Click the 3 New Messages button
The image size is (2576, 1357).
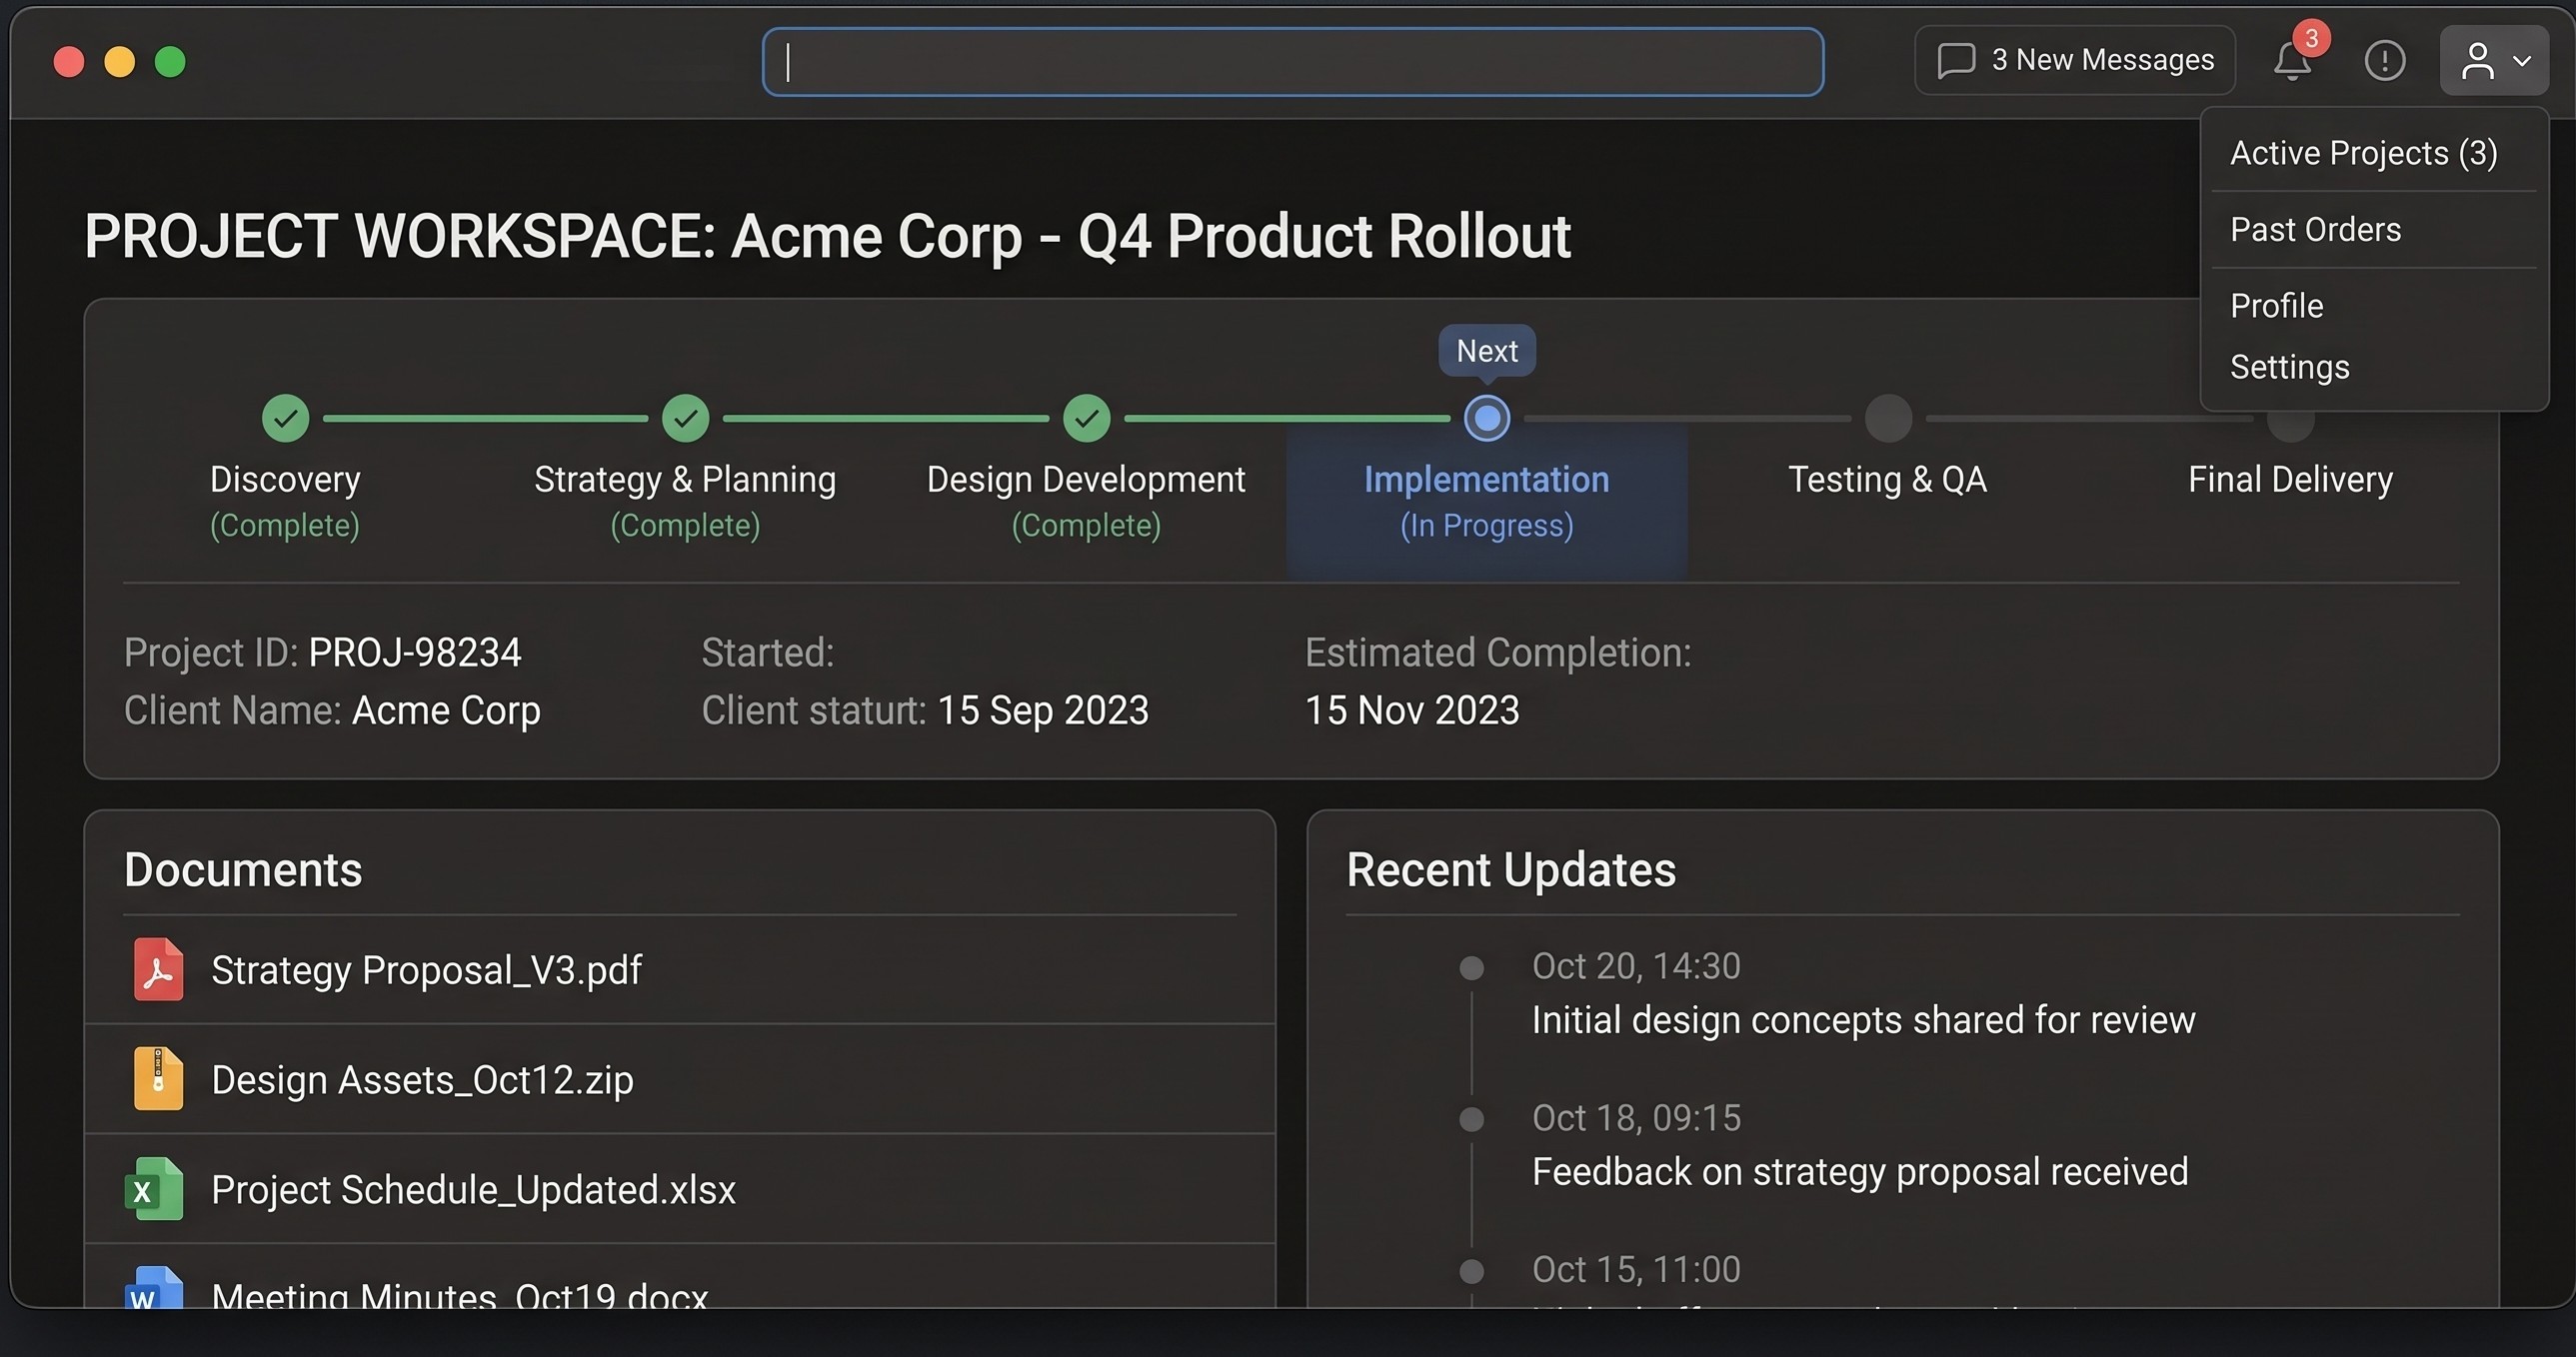pyautogui.click(x=2075, y=60)
